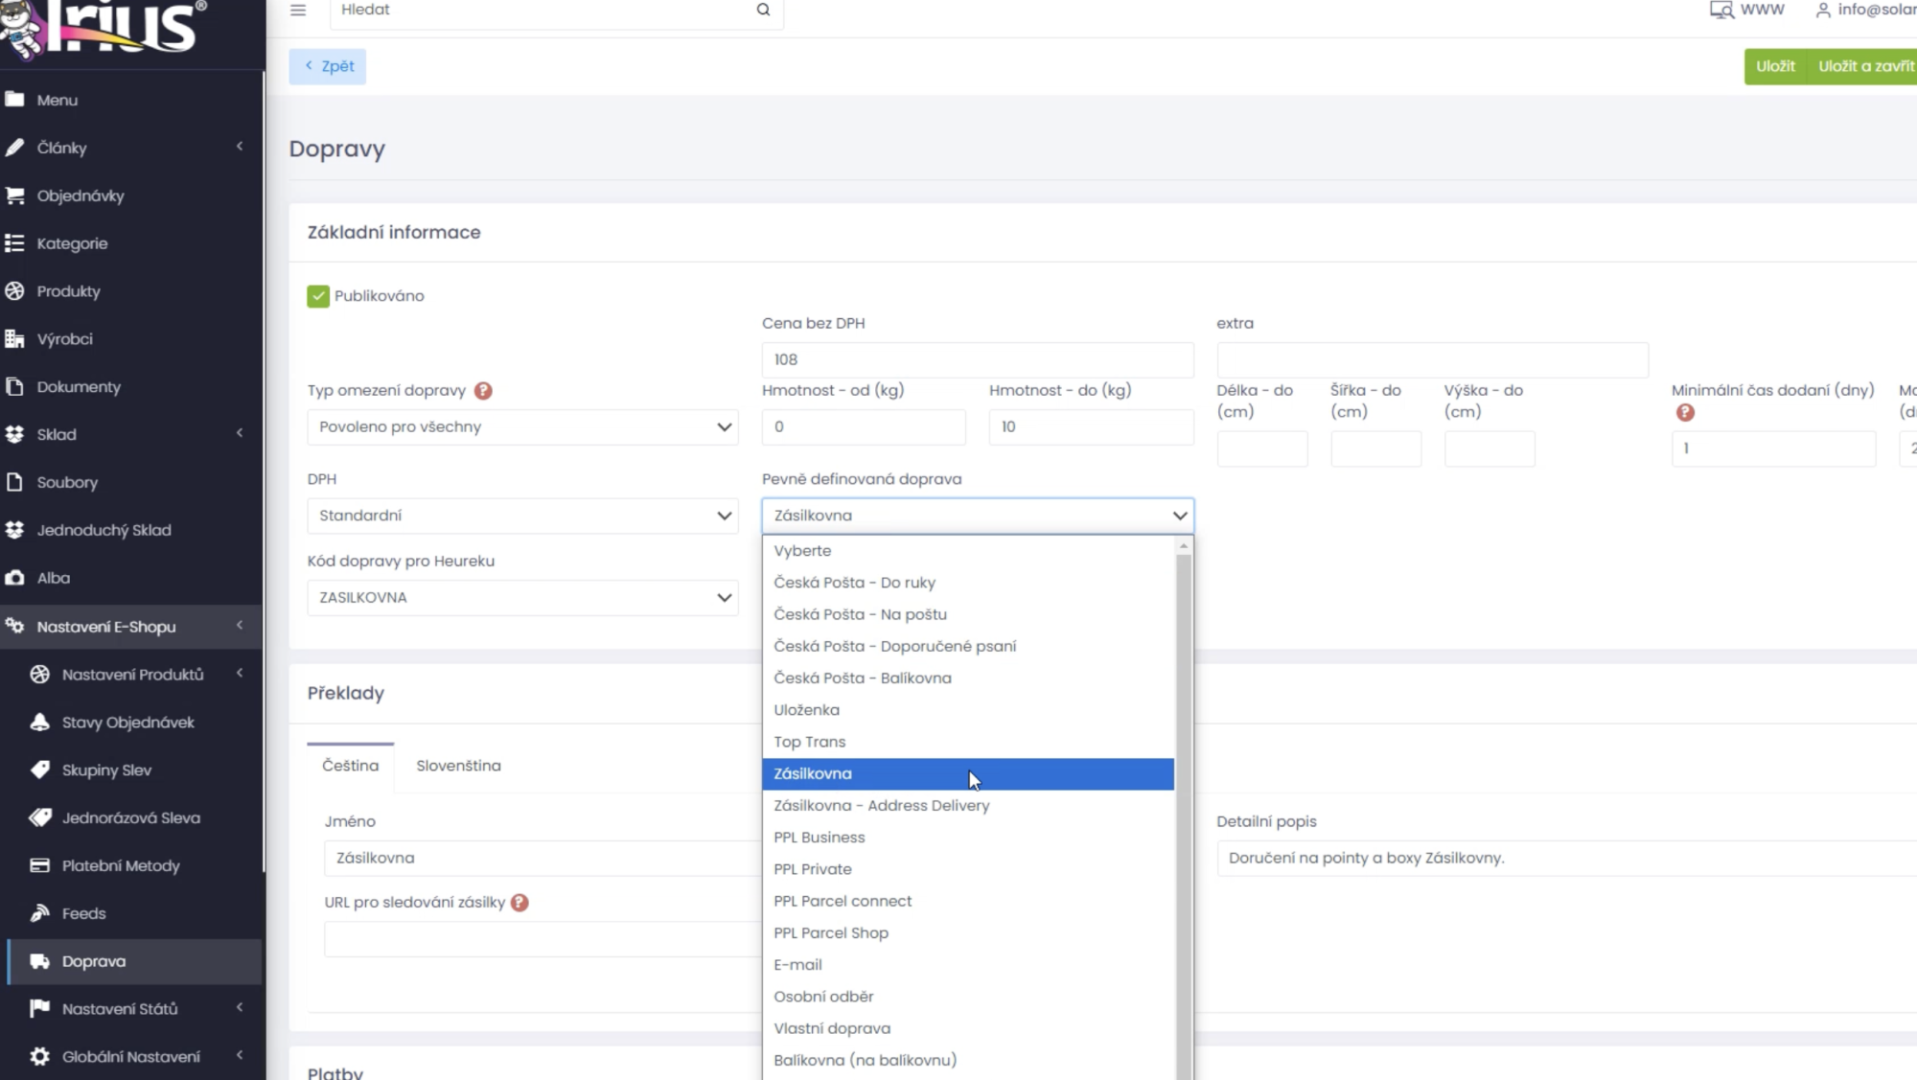The height and width of the screenshot is (1080, 1917).
Task: Click the Minimální čas dodání field
Action: click(x=1773, y=449)
